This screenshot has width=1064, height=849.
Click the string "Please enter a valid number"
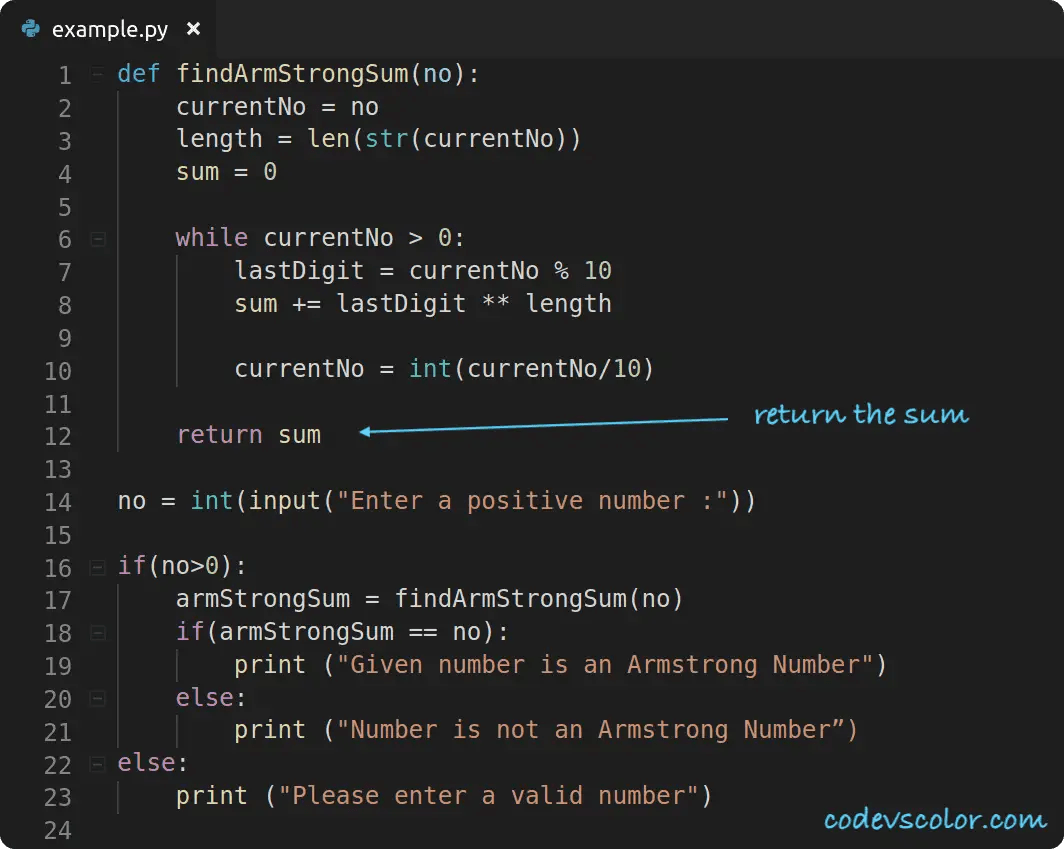[489, 795]
